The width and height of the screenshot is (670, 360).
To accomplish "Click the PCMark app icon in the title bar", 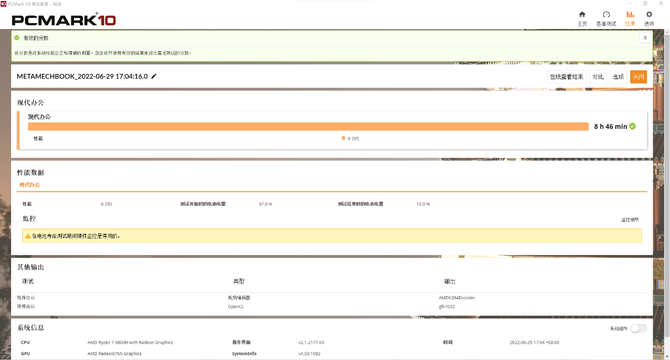I will click(x=3, y=3).
